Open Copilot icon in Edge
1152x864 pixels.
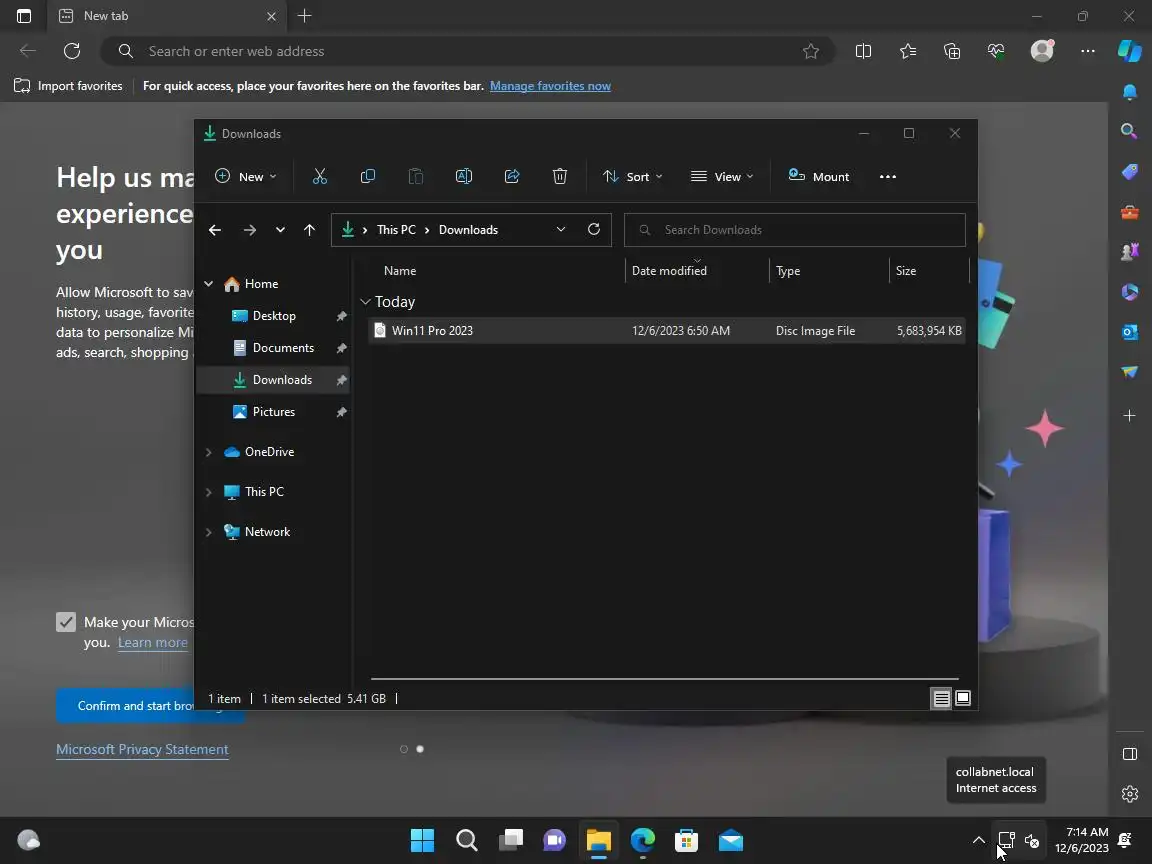point(1130,51)
